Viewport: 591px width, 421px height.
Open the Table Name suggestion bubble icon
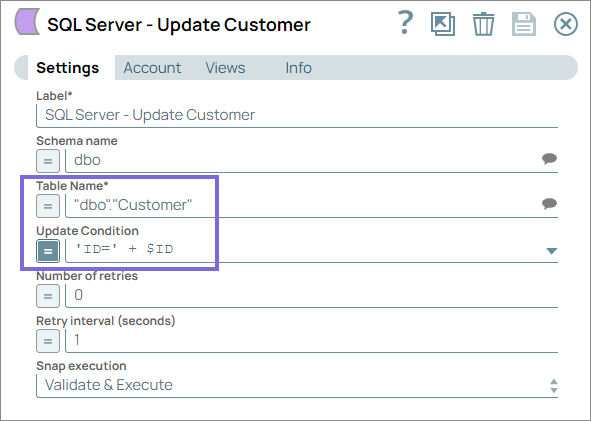pos(550,204)
